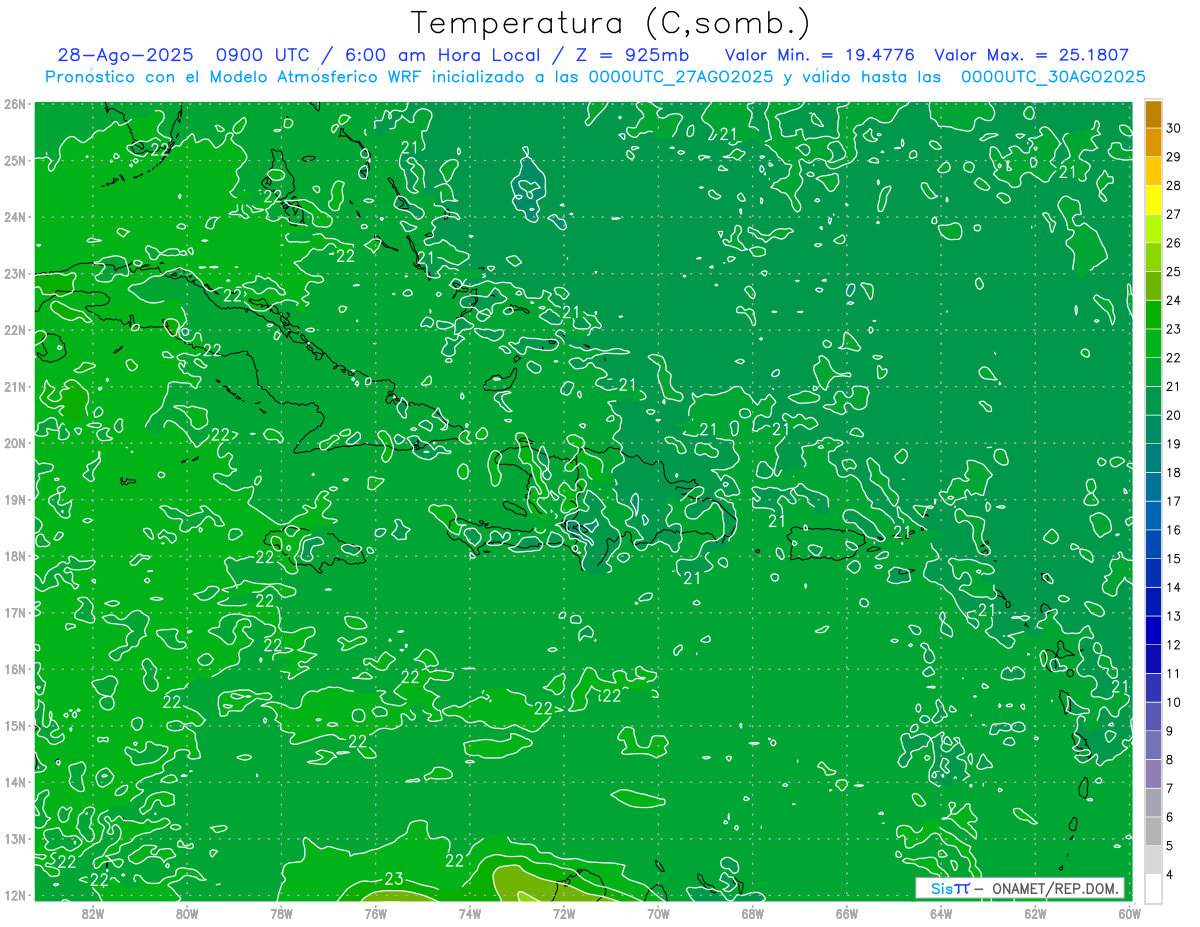Click the valid-until time "0000UTC_30AGO2025"
This screenshot has width=1200, height=927.
[x=1053, y=77]
